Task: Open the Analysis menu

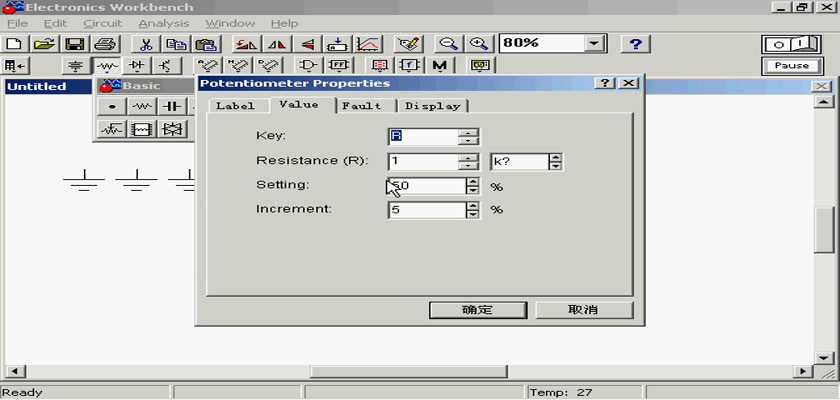Action: [164, 24]
